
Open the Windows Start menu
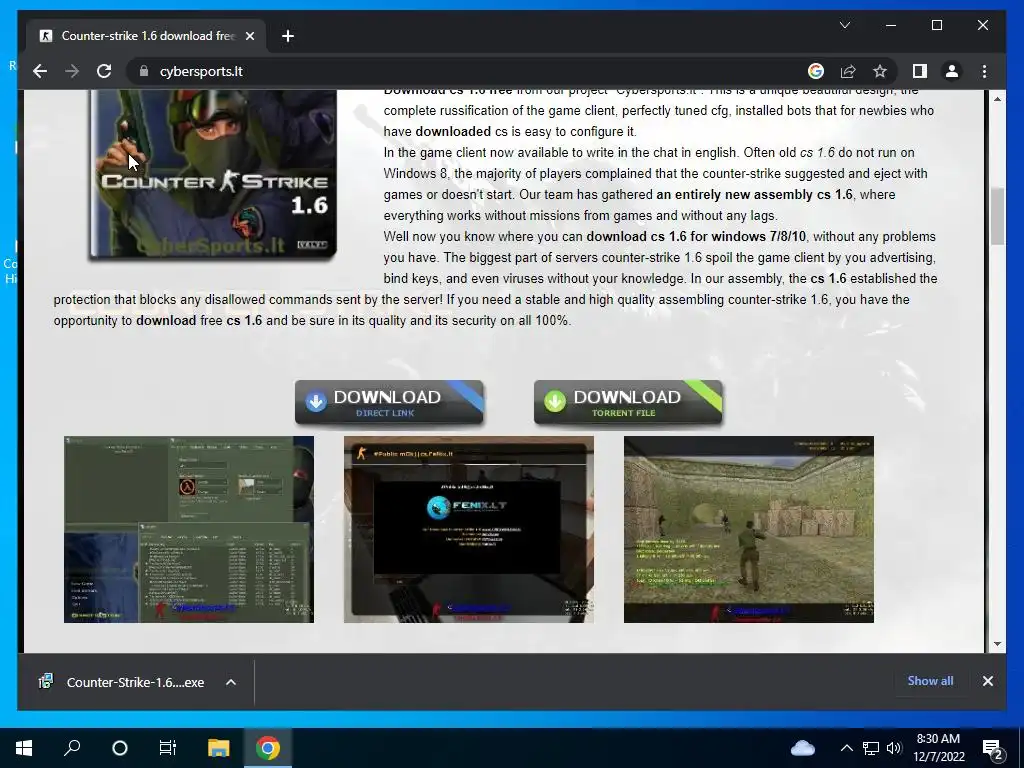coord(24,748)
